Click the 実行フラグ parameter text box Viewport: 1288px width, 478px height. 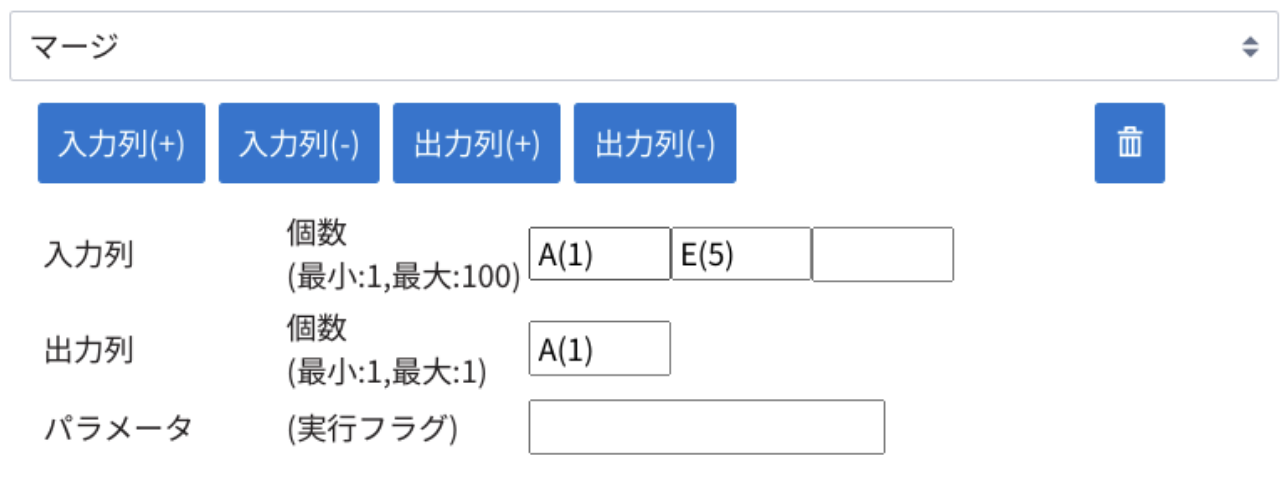pos(706,427)
